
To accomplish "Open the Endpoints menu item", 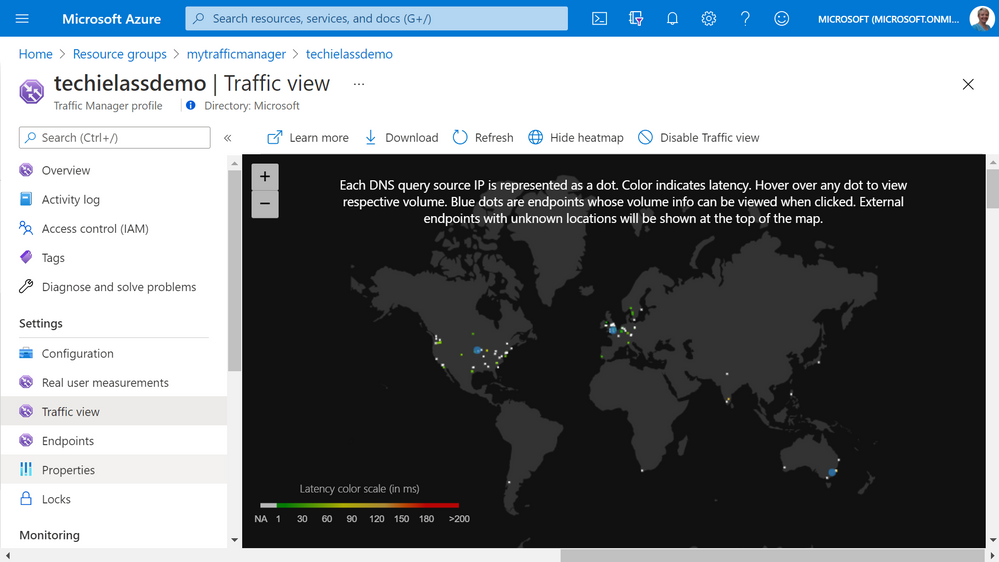I will [114, 441].
